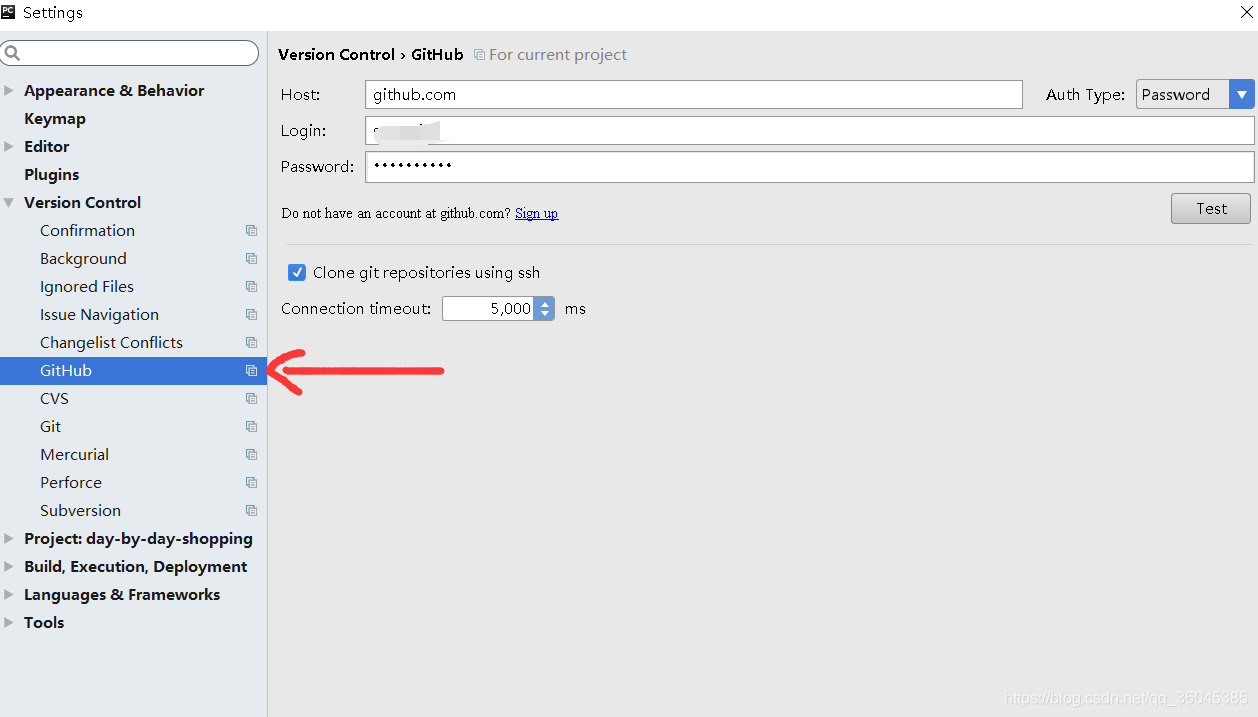This screenshot has height=717, width=1258.
Task: Collapse the Version Control section
Action: [x=8, y=202]
